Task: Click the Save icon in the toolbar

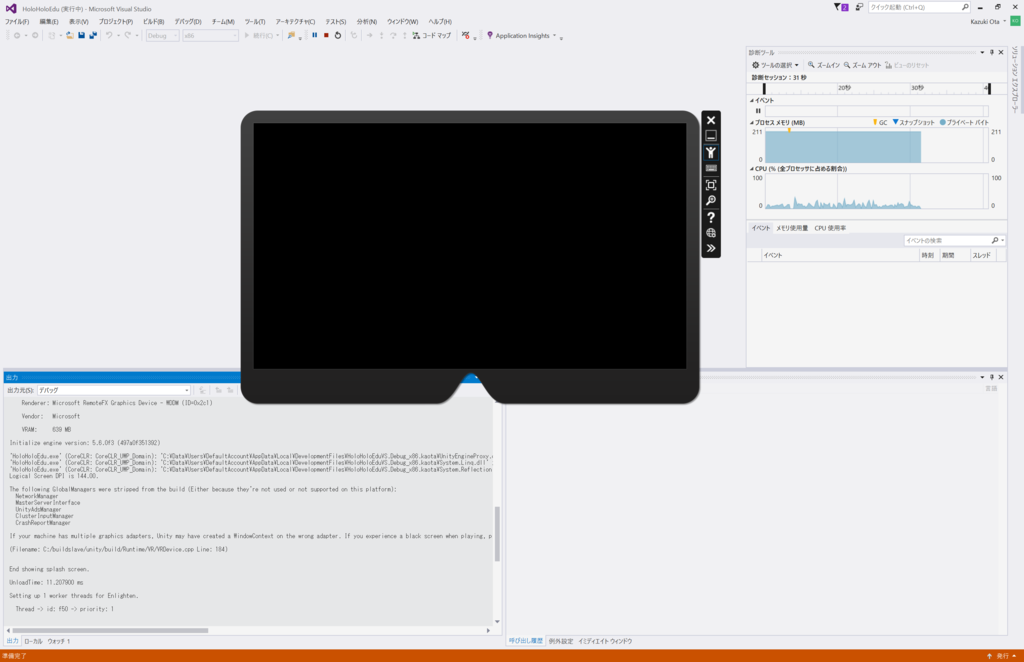Action: pos(82,35)
